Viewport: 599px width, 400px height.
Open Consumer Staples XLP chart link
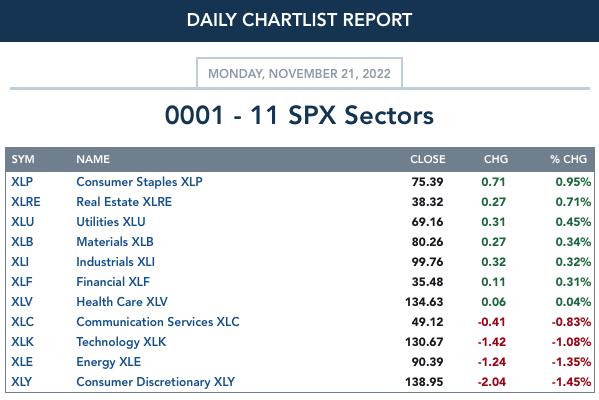point(139,182)
